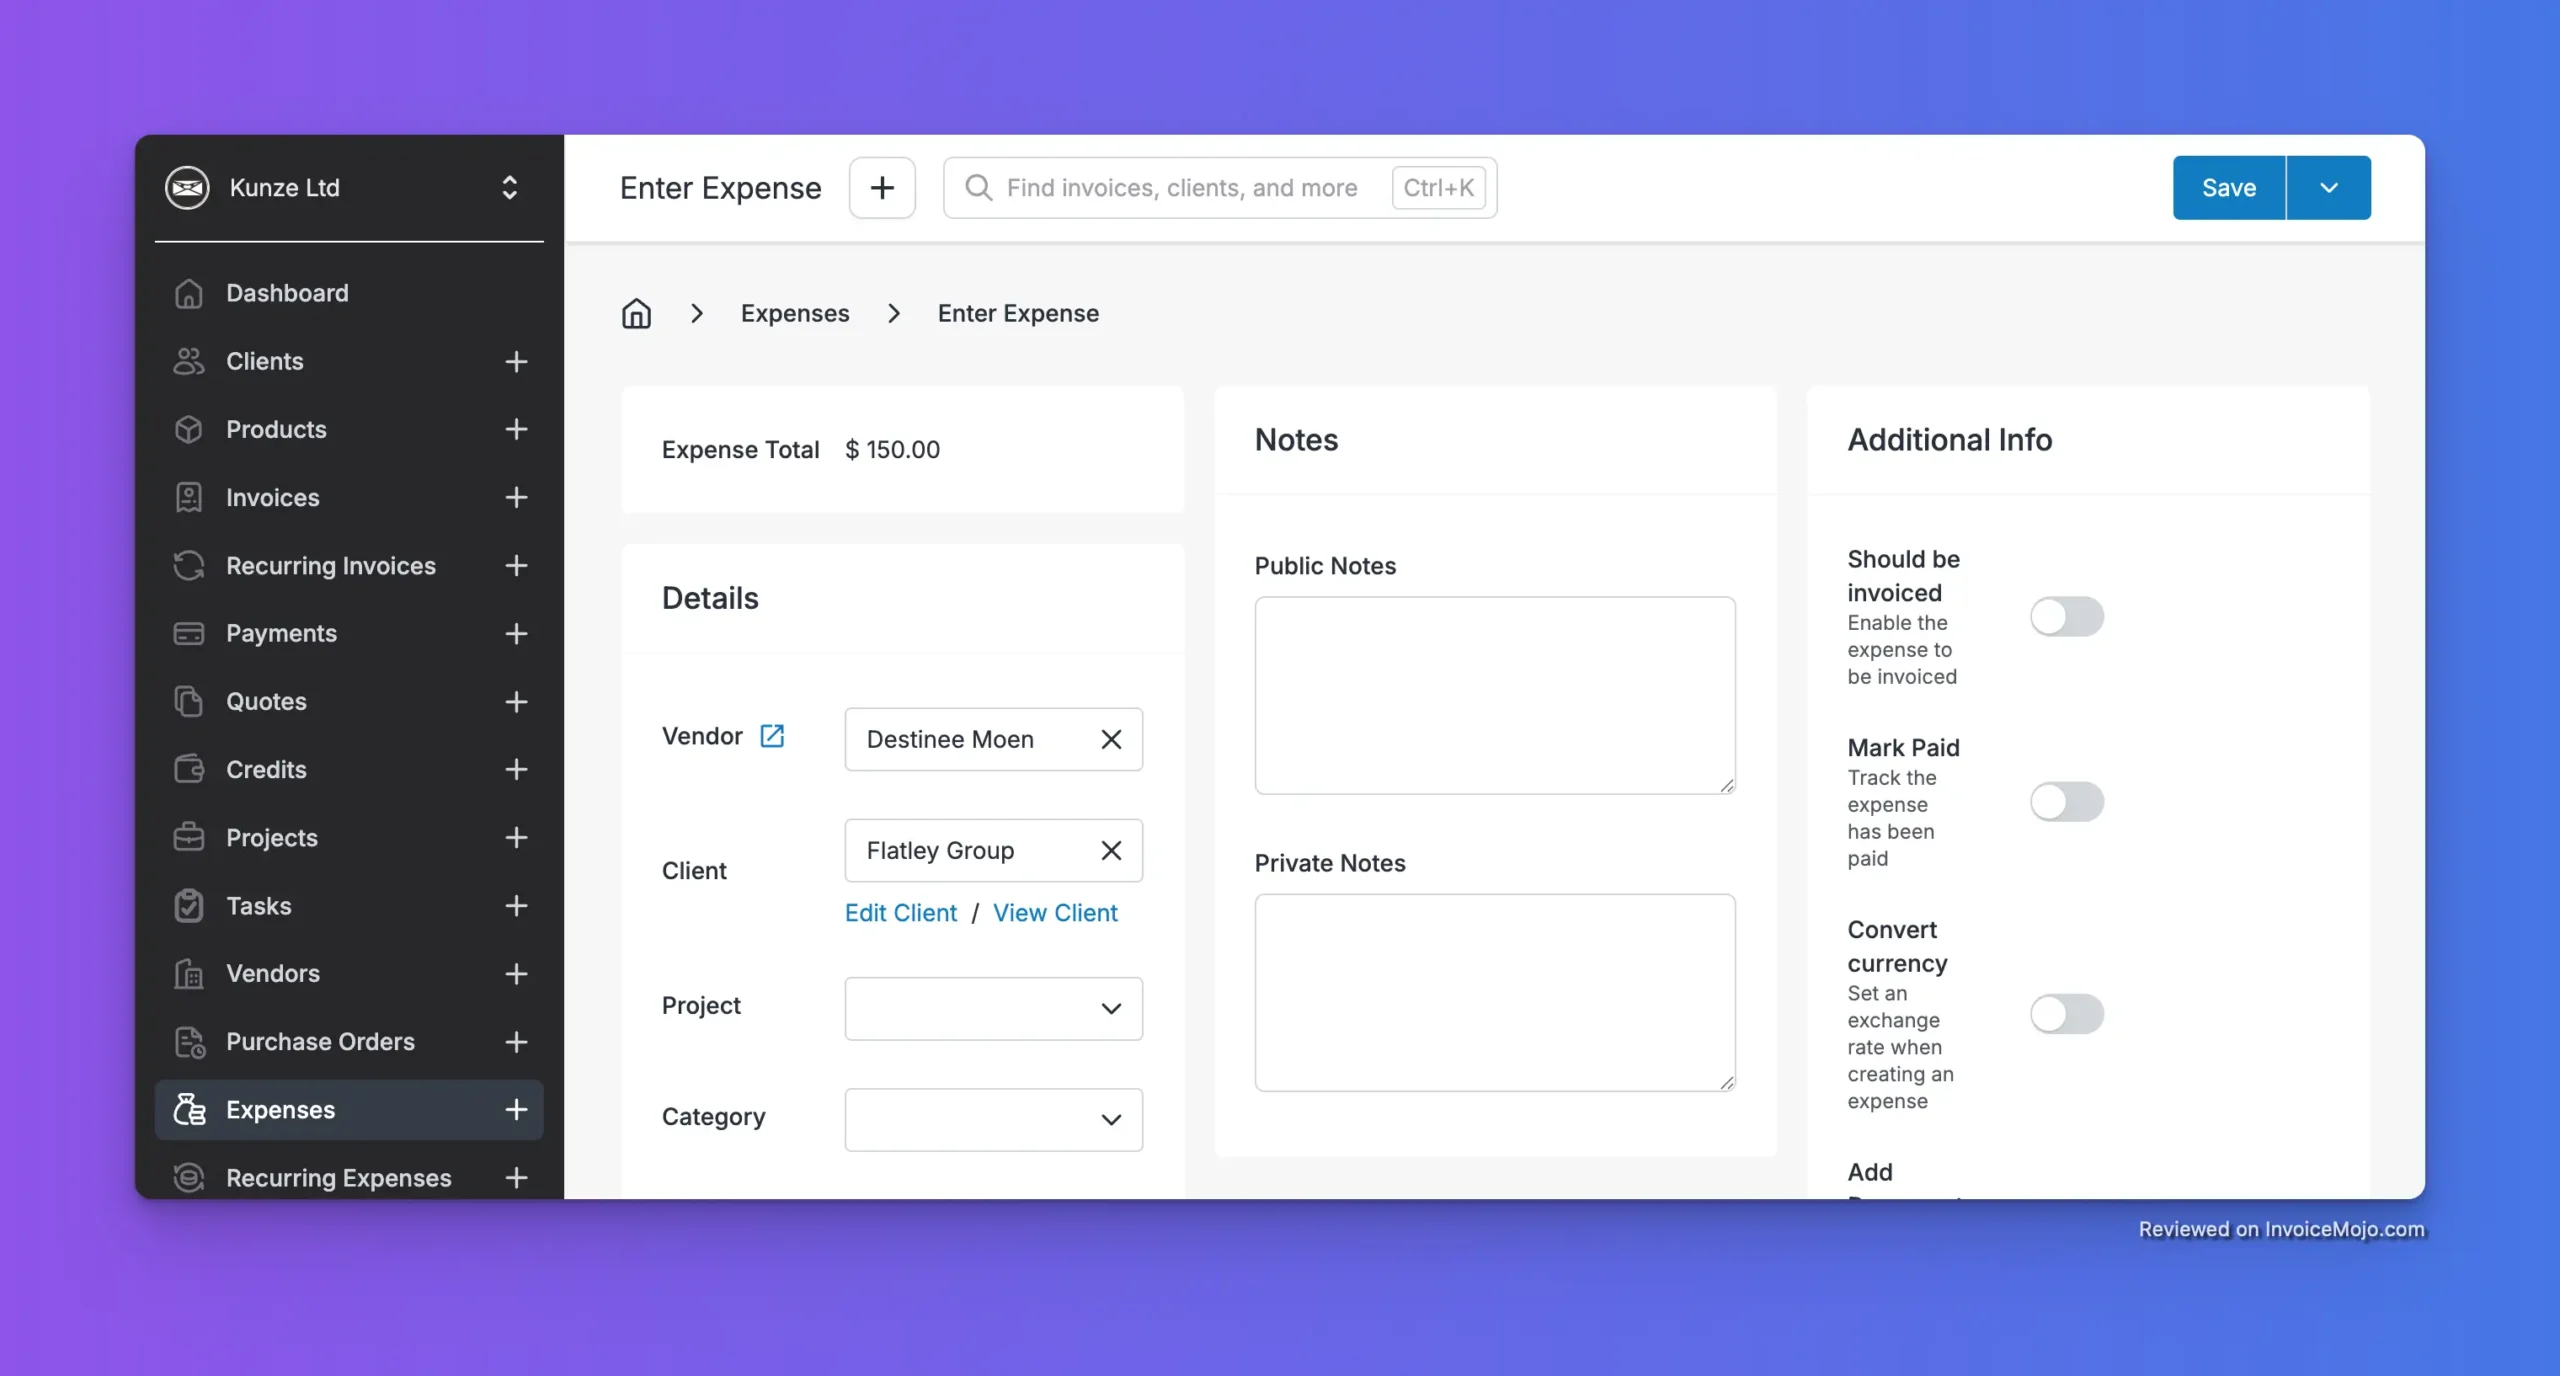Go to Dashboard in sidebar
This screenshot has height=1376, width=2560.
pyautogui.click(x=287, y=293)
